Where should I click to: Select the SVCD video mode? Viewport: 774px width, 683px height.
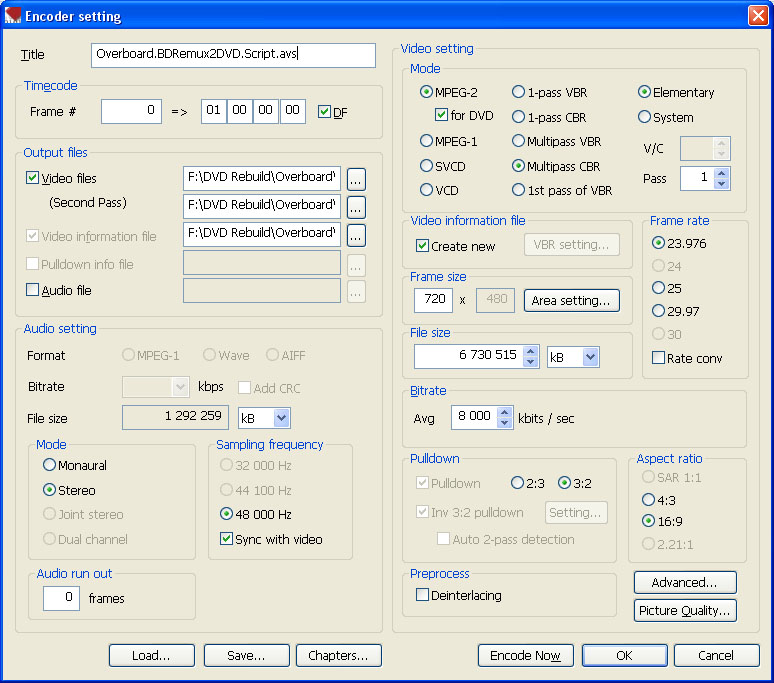click(426, 166)
